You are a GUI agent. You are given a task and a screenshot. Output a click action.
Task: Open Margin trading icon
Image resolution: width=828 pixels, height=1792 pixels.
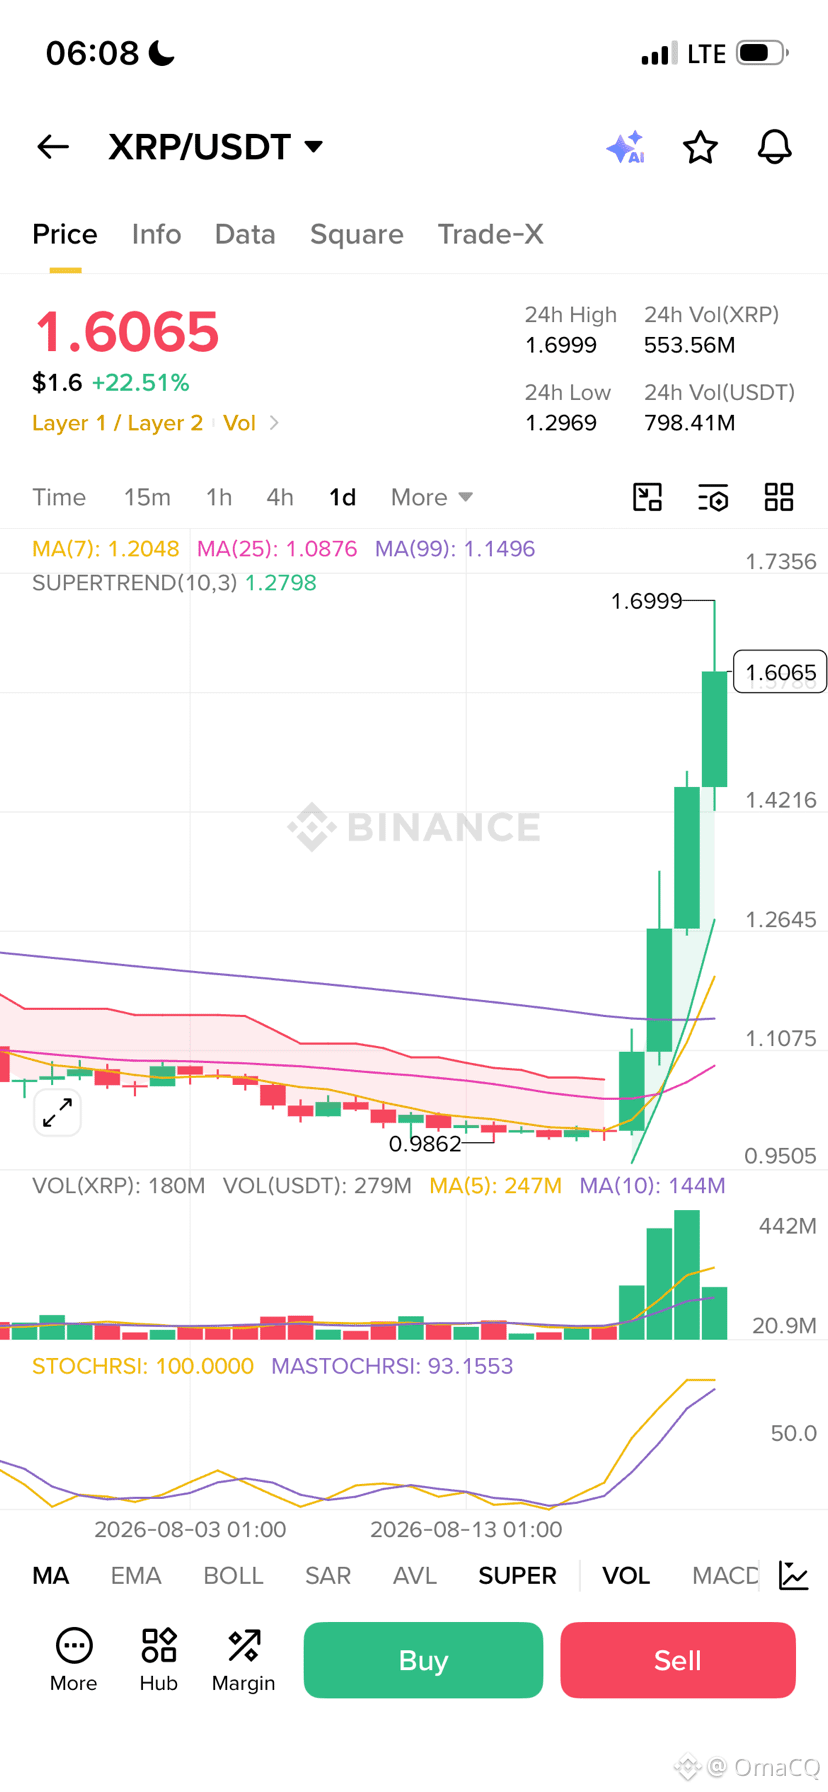(243, 1659)
